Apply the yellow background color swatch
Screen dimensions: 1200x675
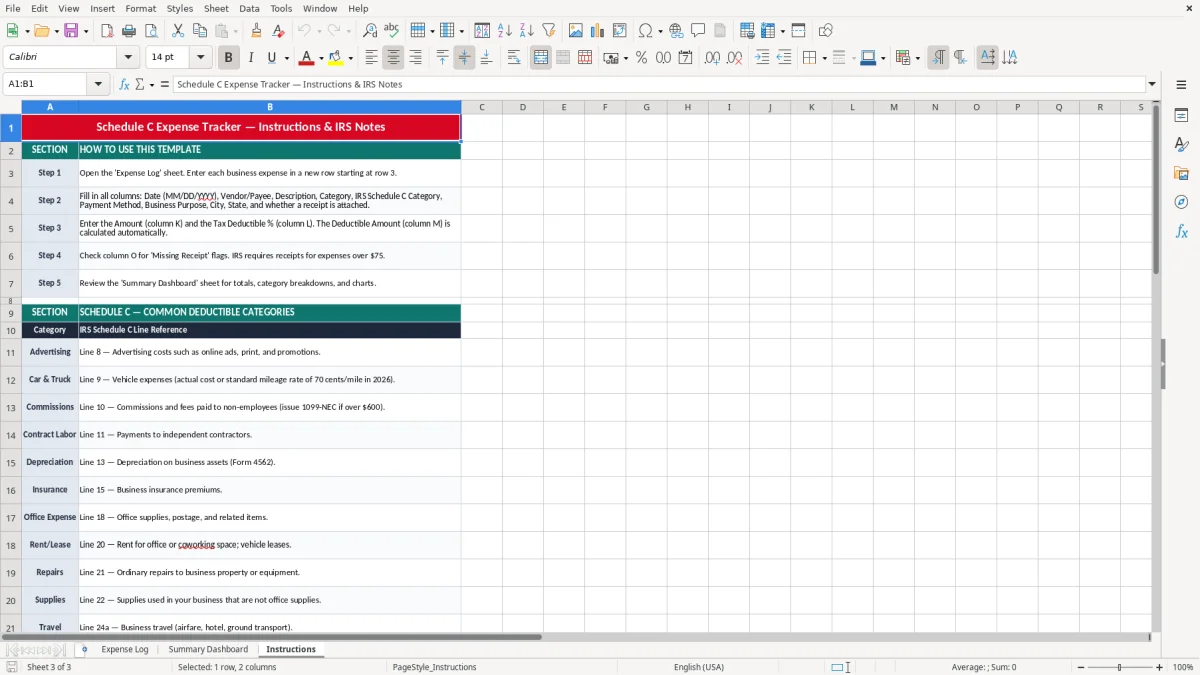[336, 58]
